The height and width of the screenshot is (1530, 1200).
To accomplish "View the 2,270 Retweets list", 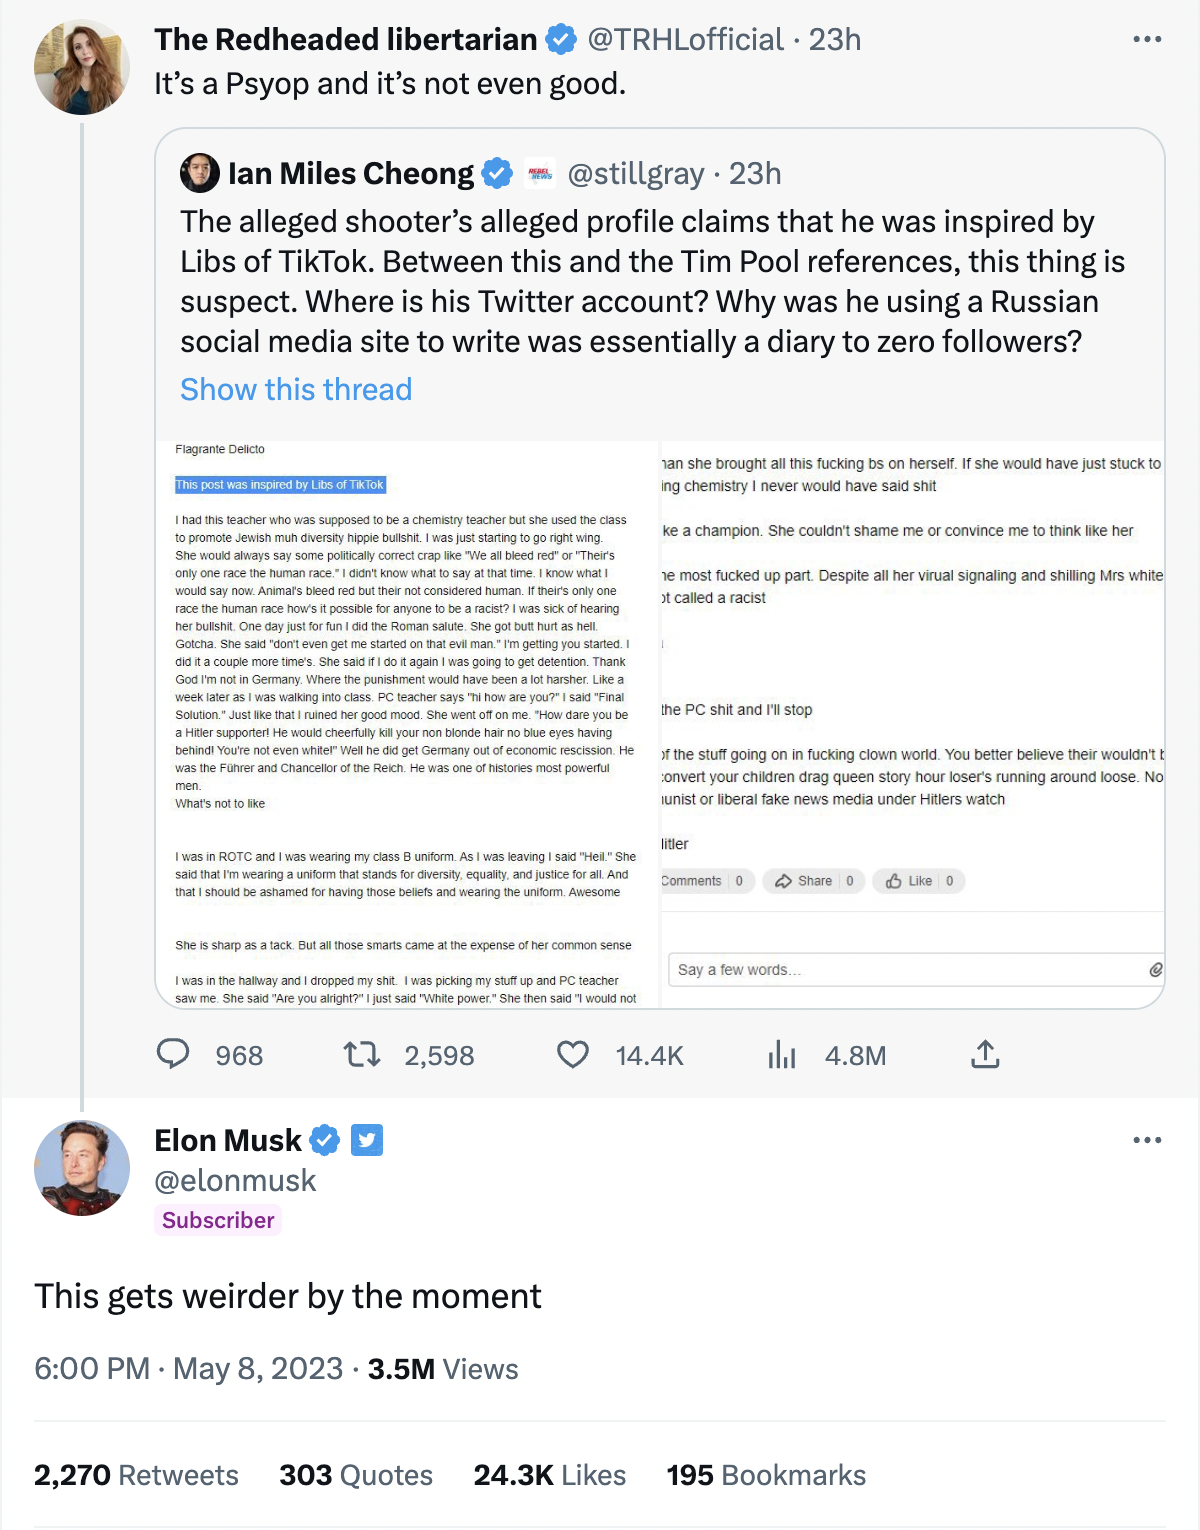I will click(x=136, y=1475).
